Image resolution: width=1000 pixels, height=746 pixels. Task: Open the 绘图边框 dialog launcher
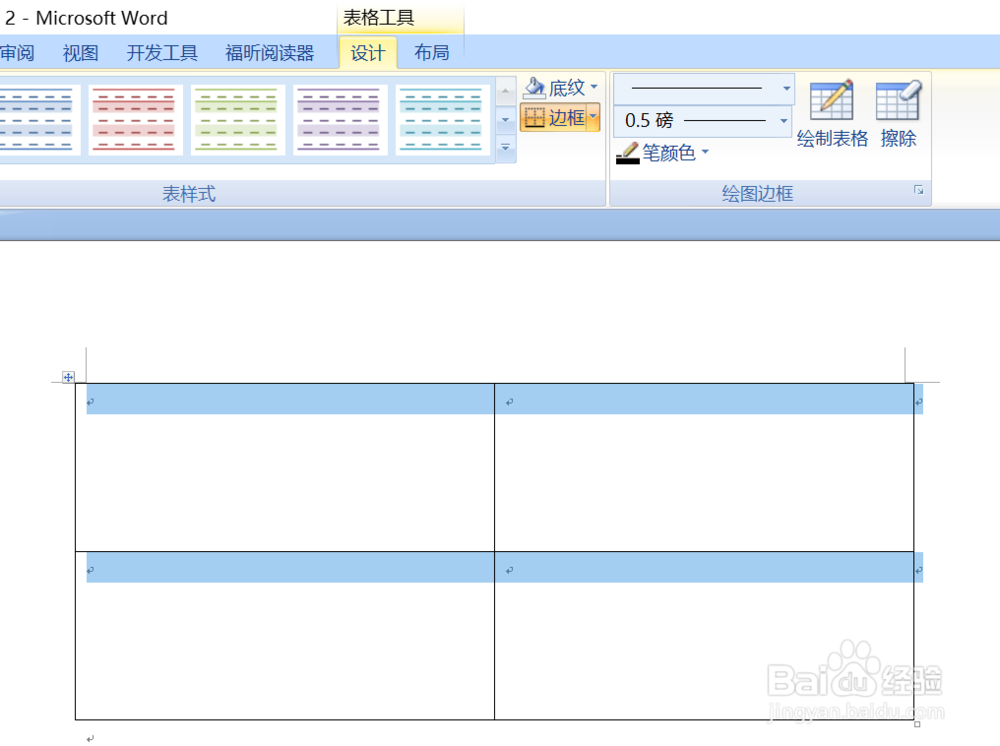coord(918,190)
